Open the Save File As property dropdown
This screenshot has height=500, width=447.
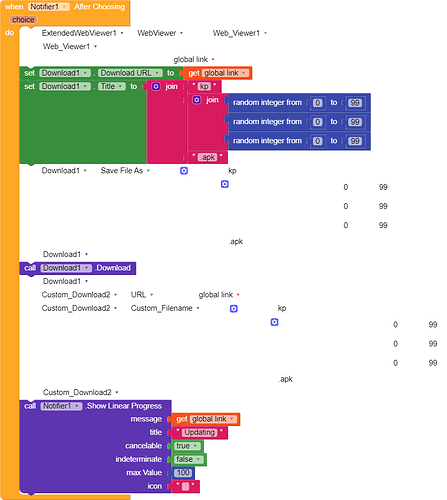click(x=125, y=171)
